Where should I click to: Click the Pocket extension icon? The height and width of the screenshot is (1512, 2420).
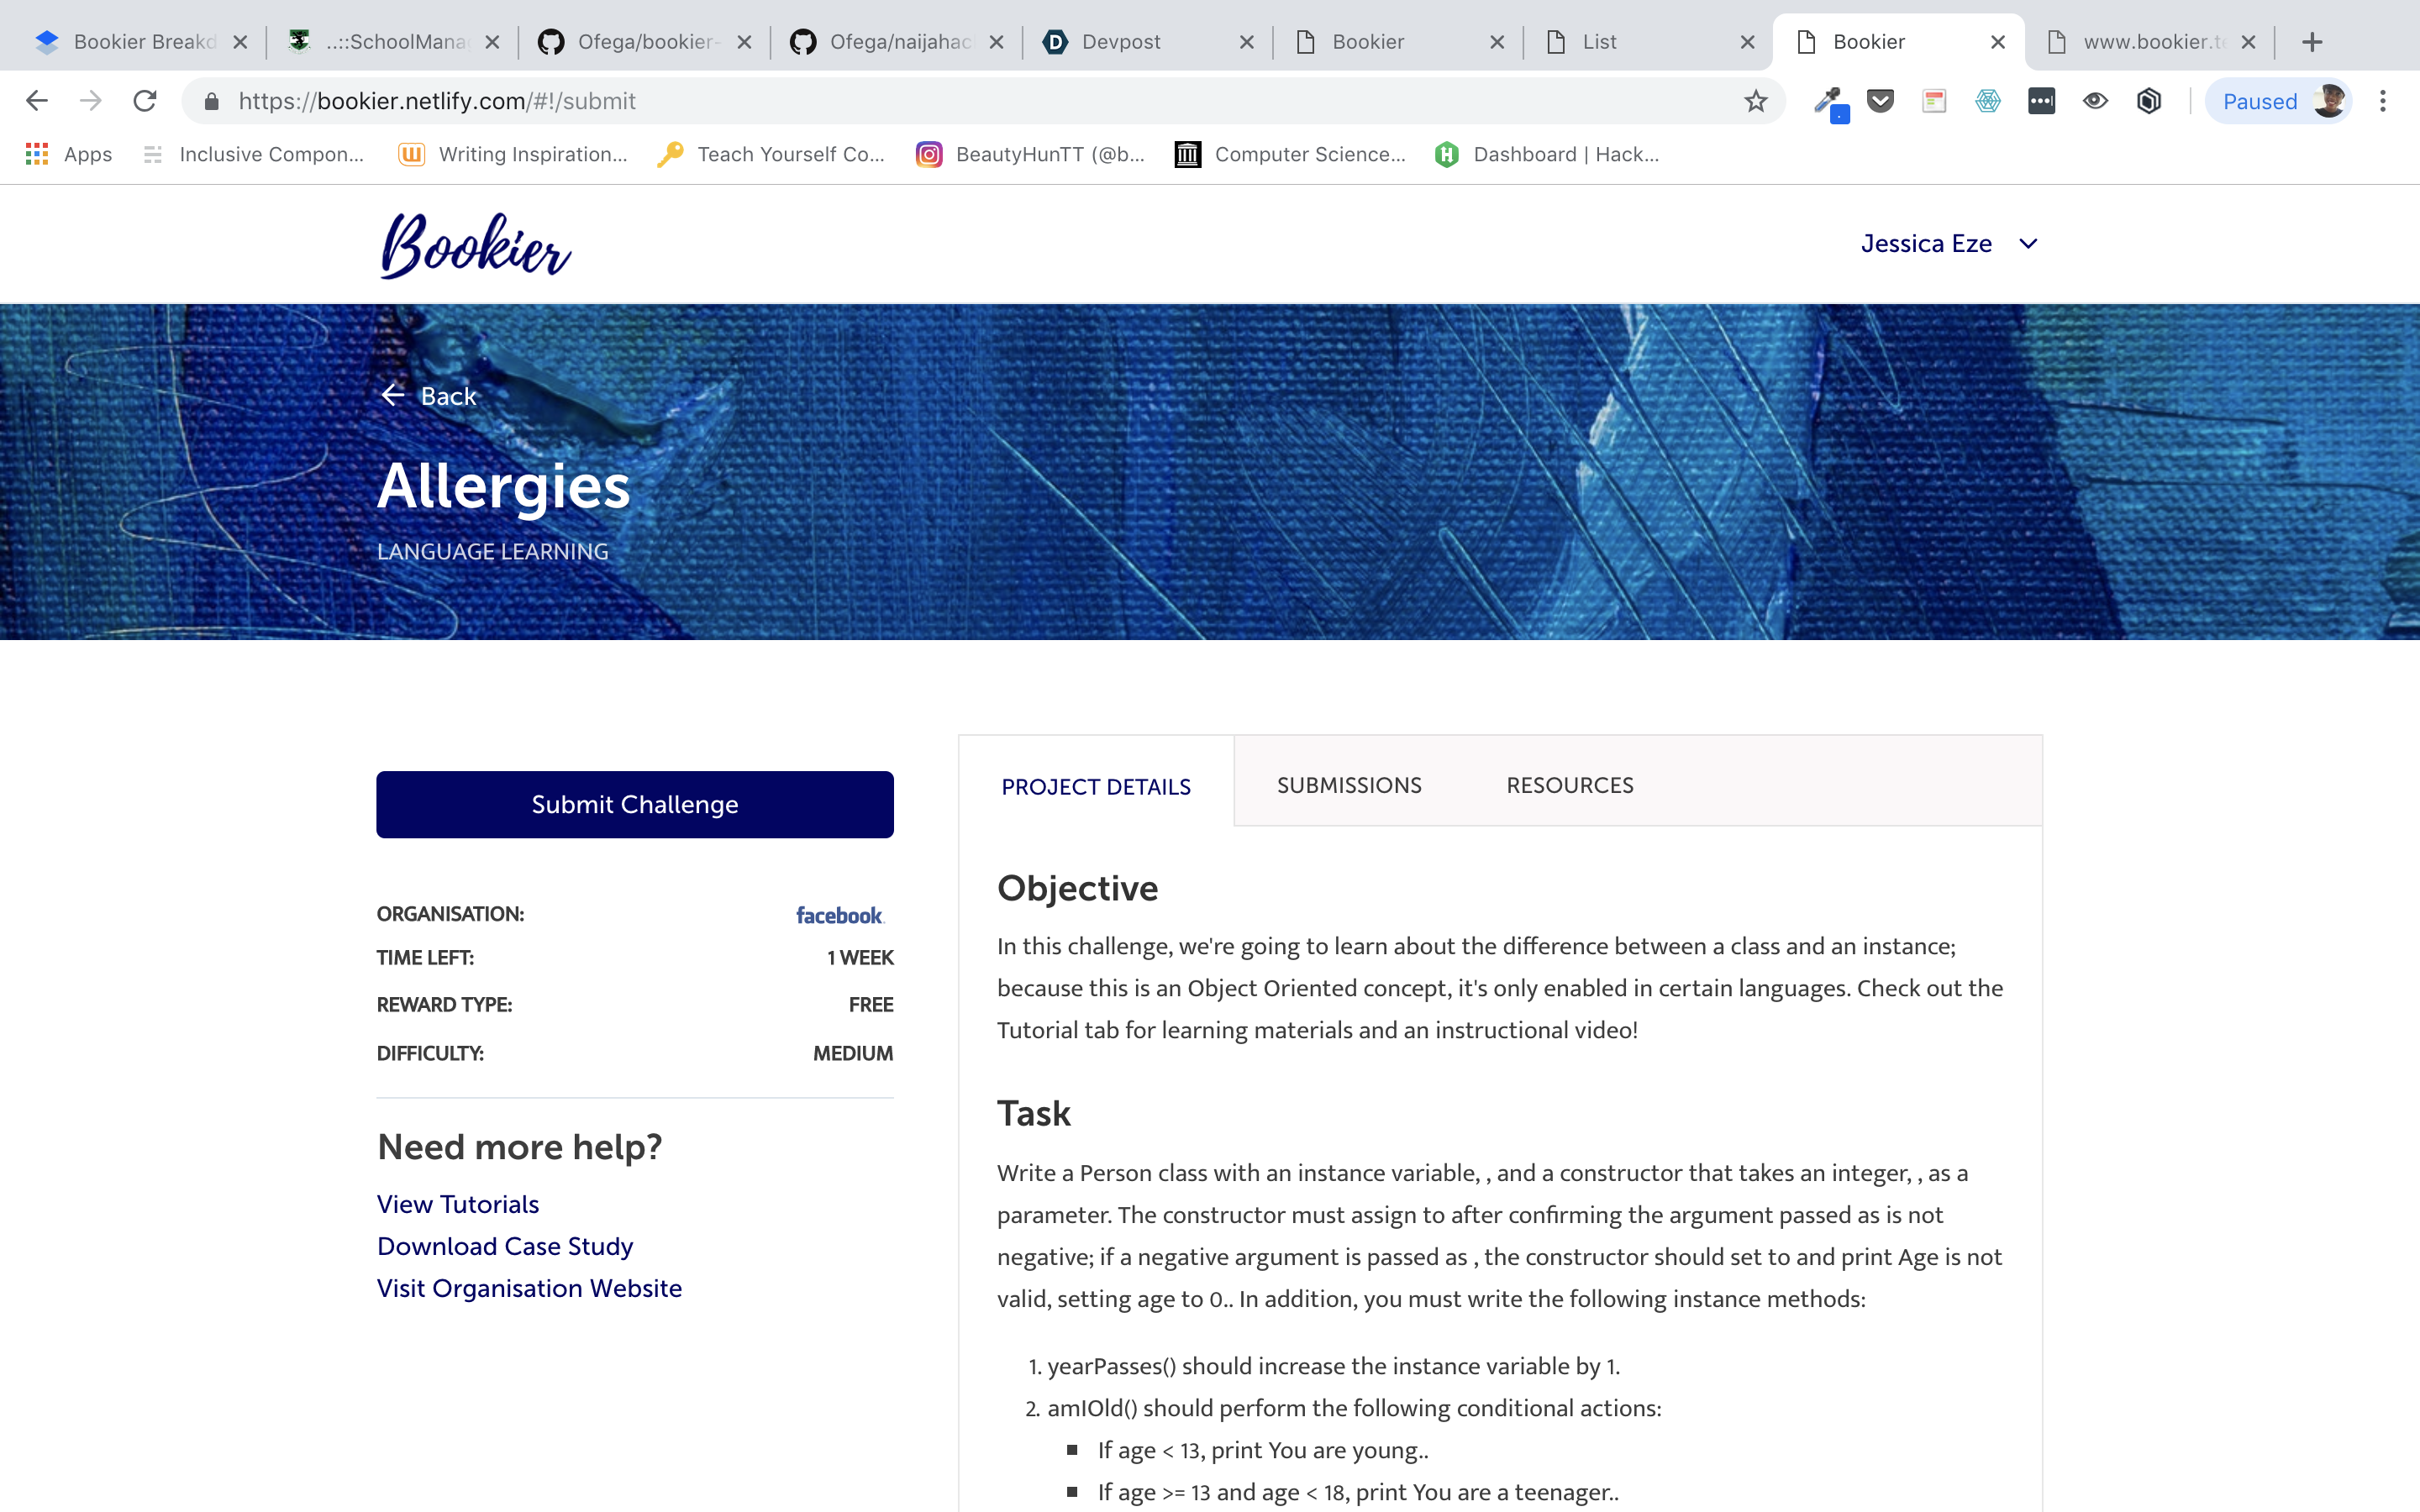[x=1880, y=101]
